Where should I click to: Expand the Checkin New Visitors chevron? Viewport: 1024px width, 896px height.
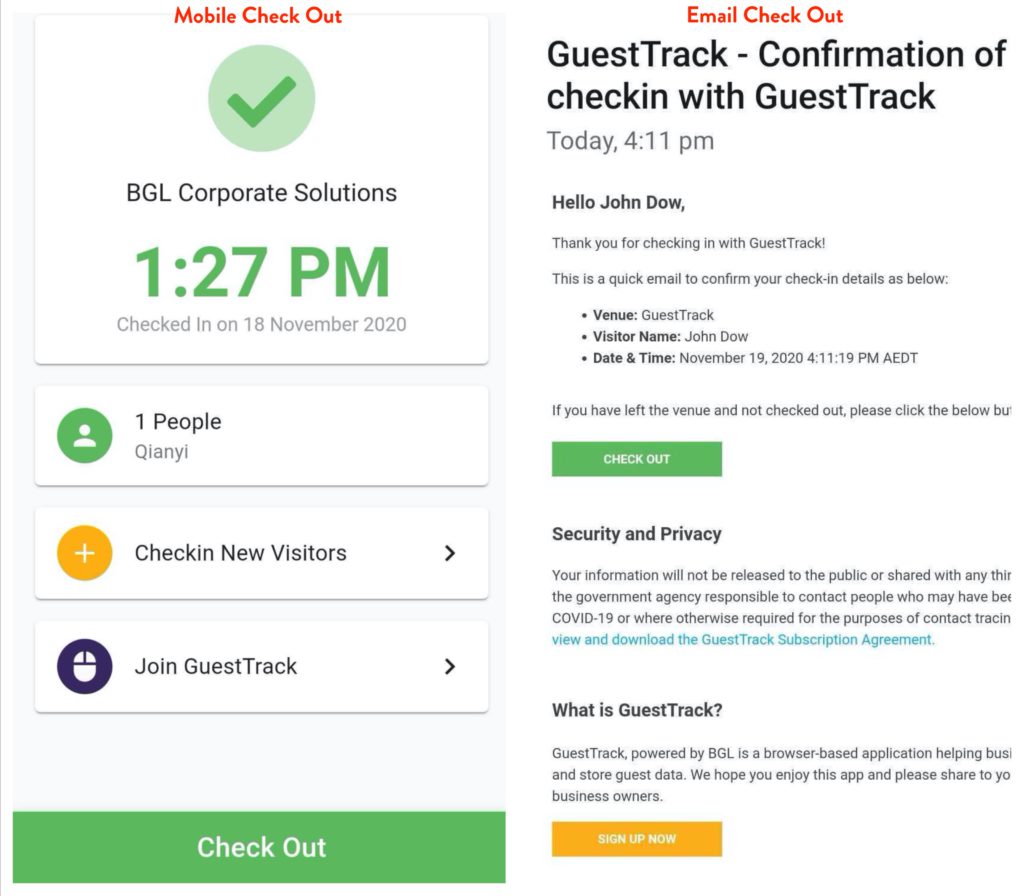pos(450,553)
